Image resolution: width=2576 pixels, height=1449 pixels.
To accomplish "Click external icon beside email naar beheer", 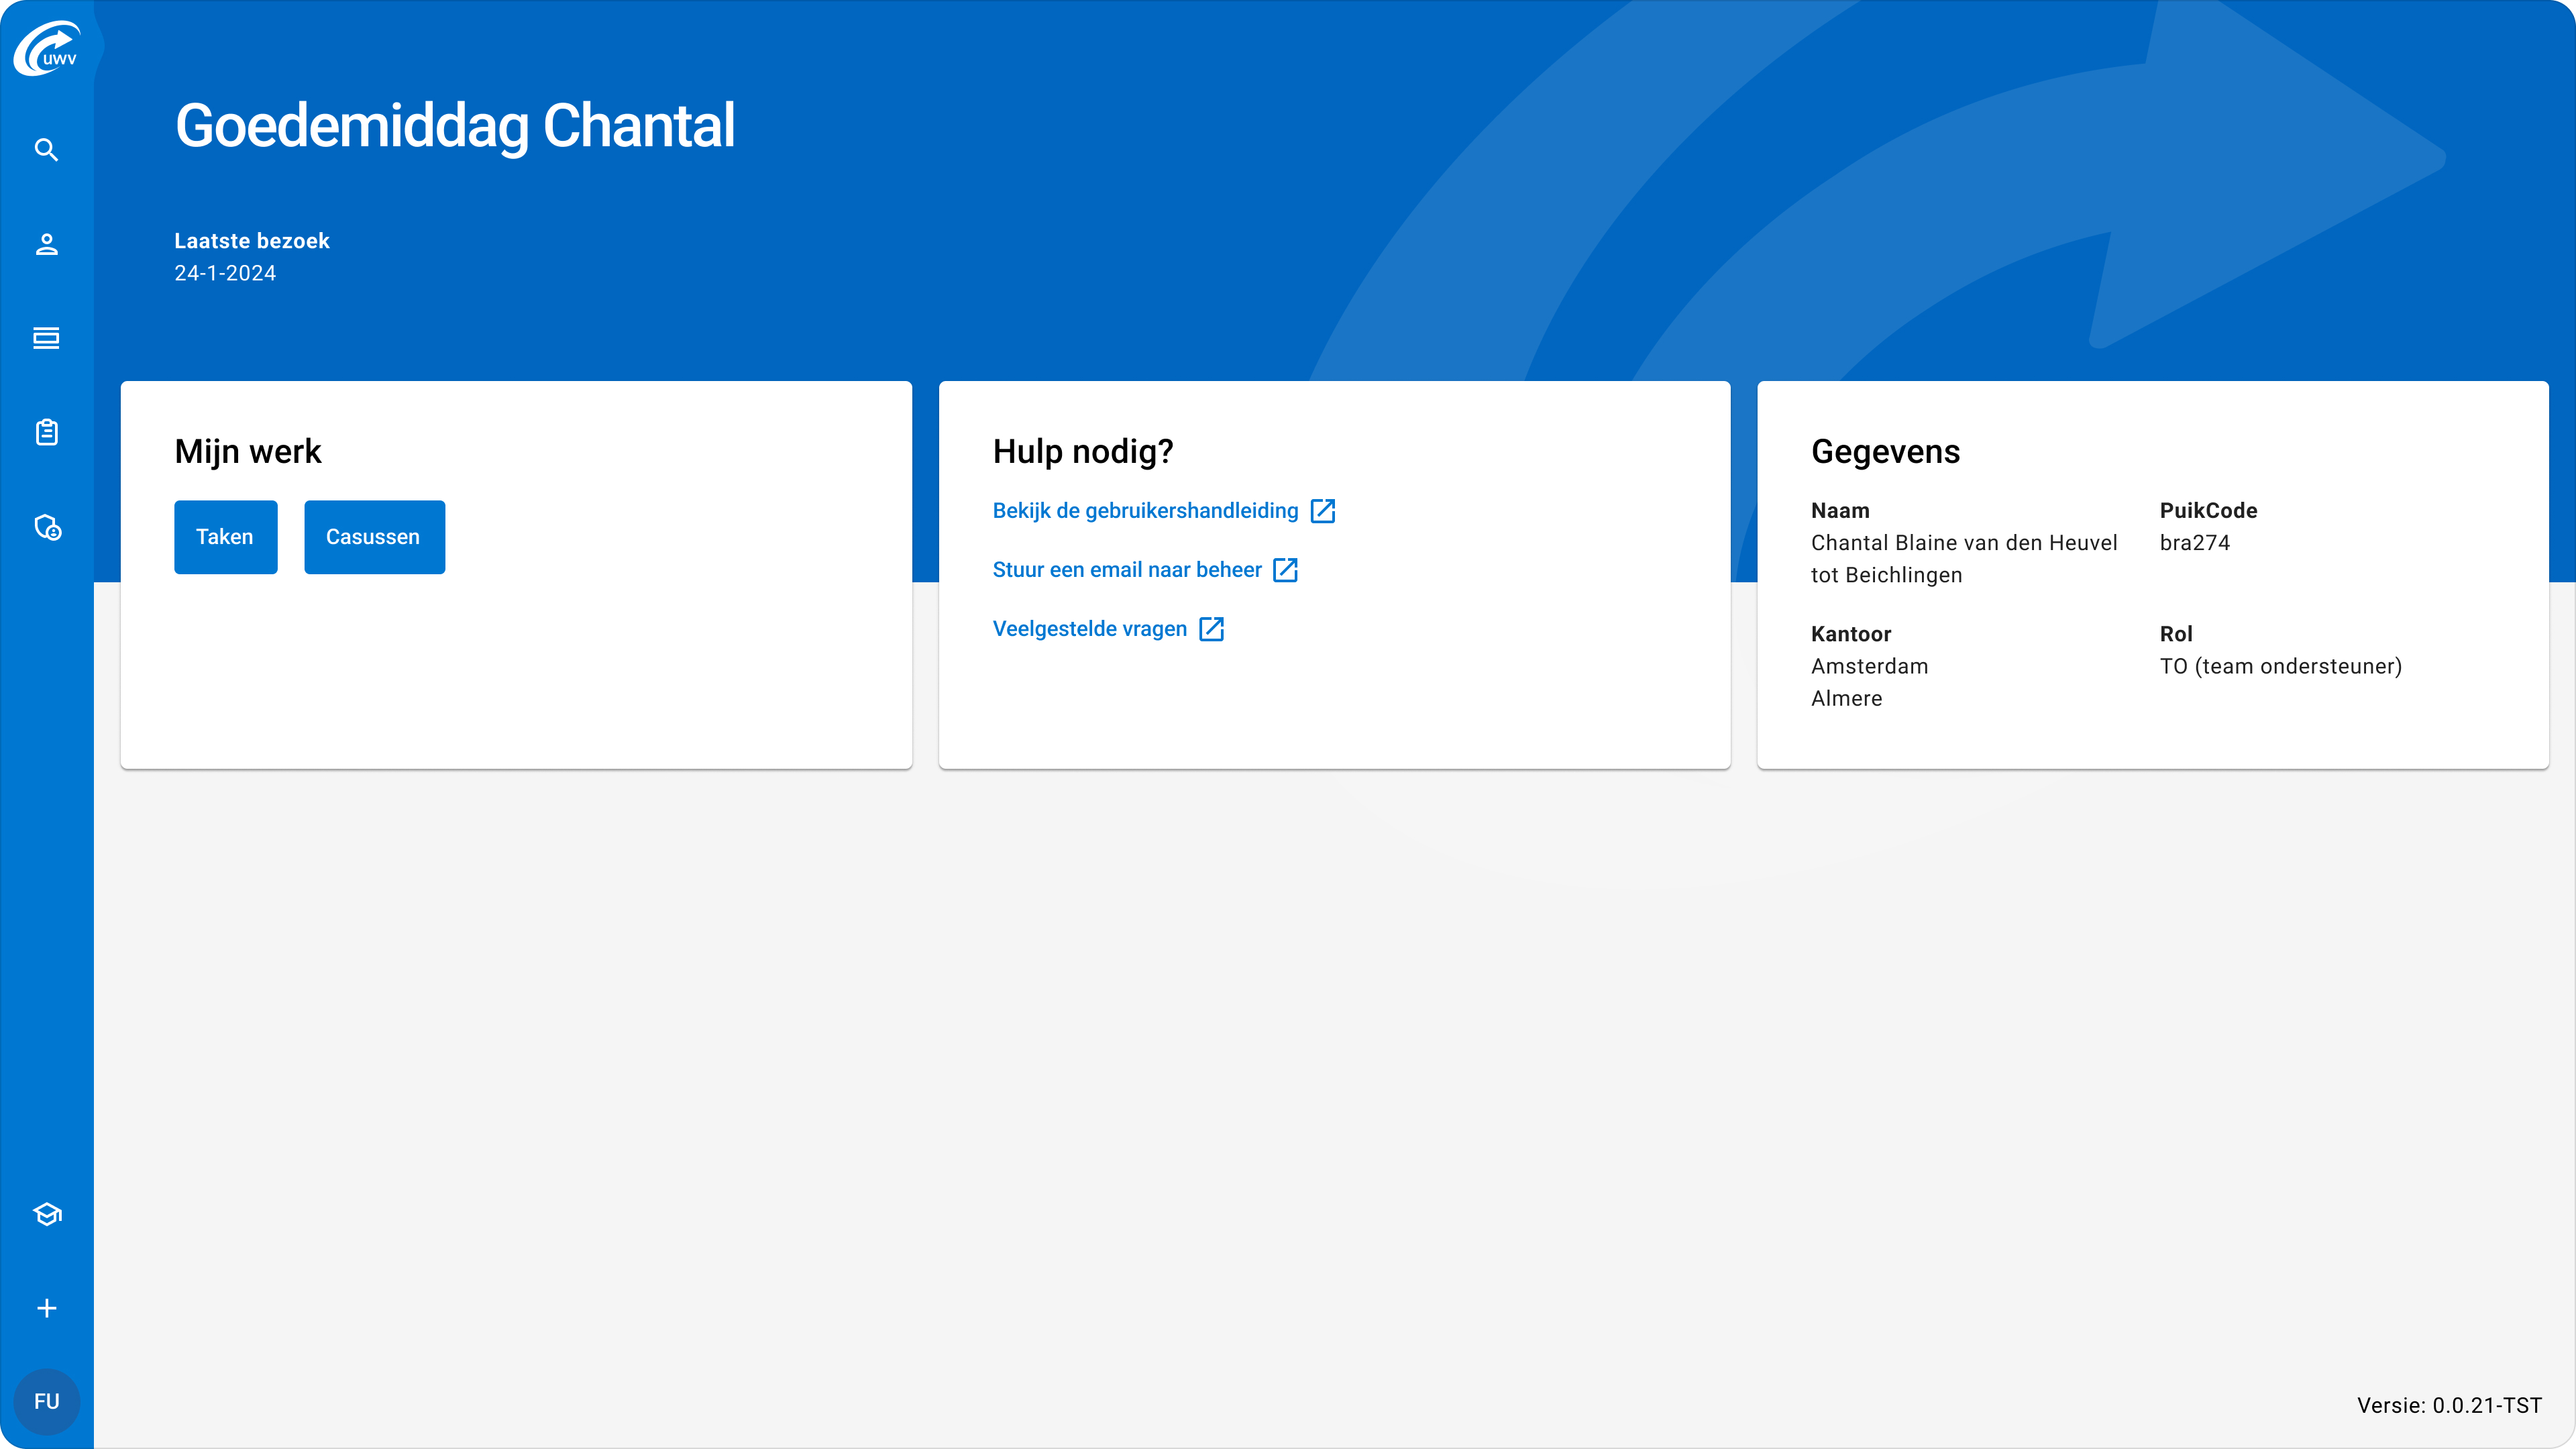I will tap(1285, 570).
